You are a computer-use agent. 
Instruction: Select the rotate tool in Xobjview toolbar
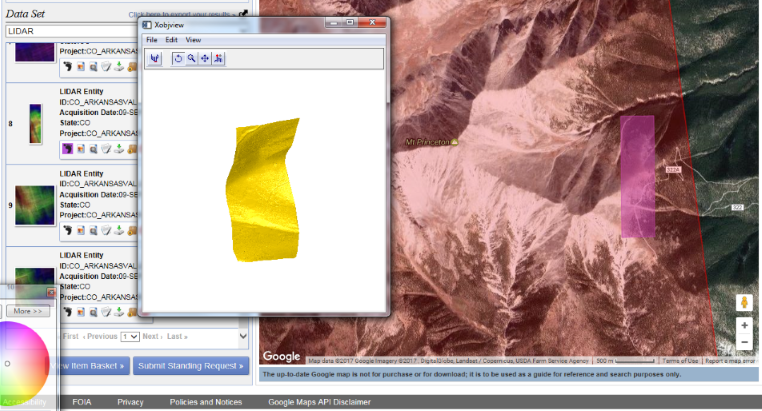click(177, 59)
